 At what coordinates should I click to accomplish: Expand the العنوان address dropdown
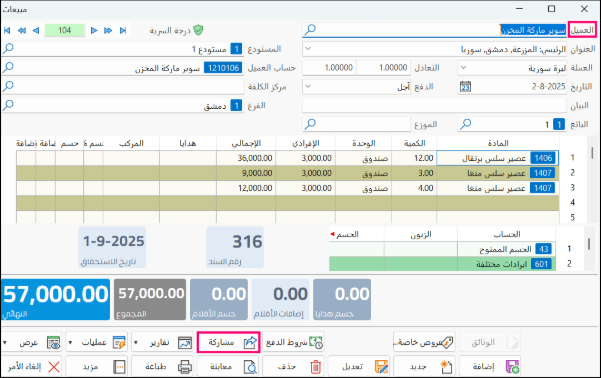point(308,49)
